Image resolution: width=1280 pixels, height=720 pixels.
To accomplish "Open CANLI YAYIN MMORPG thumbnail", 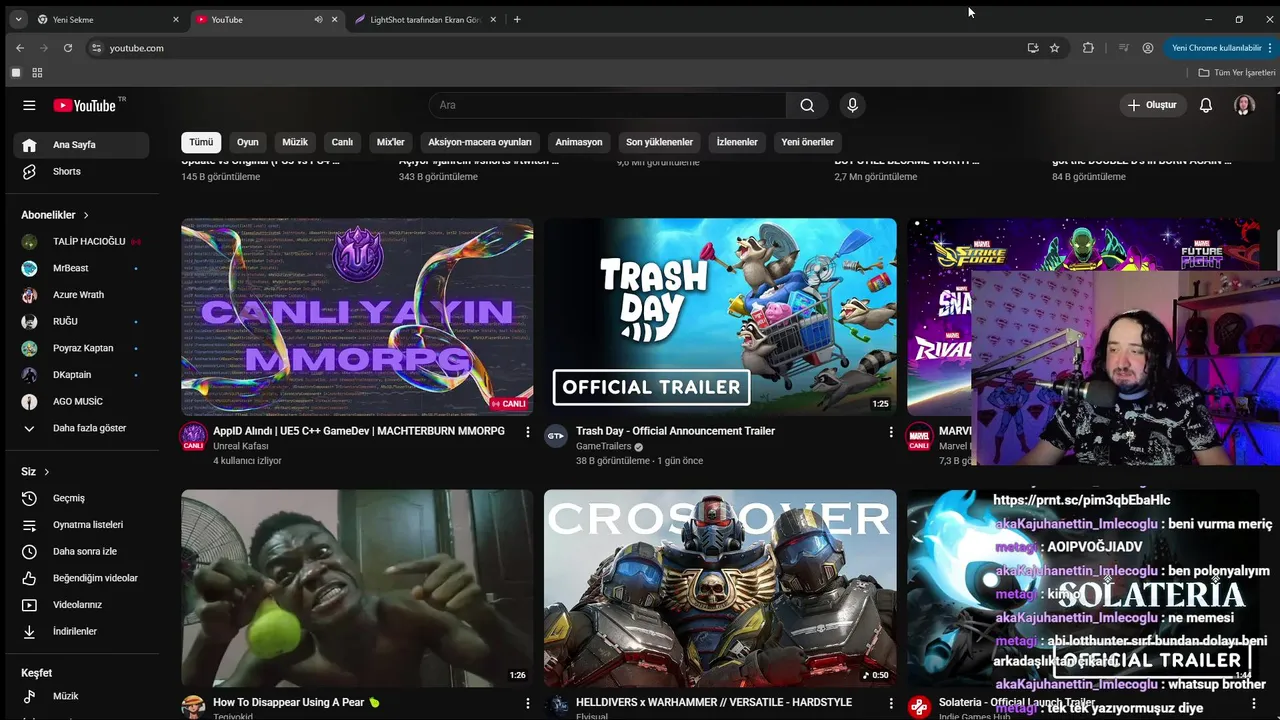I will [x=357, y=317].
